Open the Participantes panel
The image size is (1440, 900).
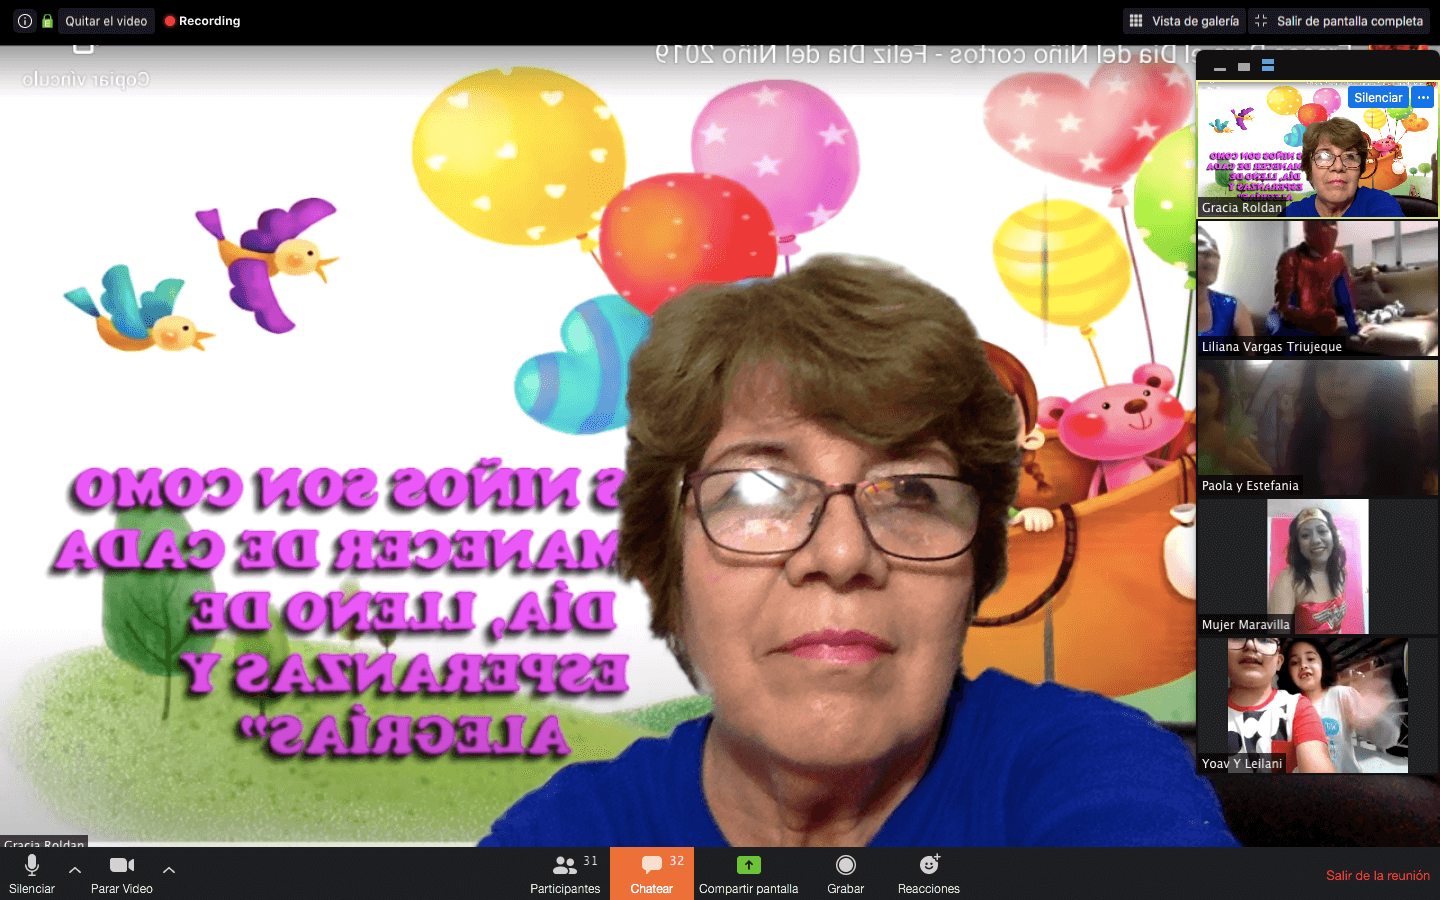click(x=565, y=874)
